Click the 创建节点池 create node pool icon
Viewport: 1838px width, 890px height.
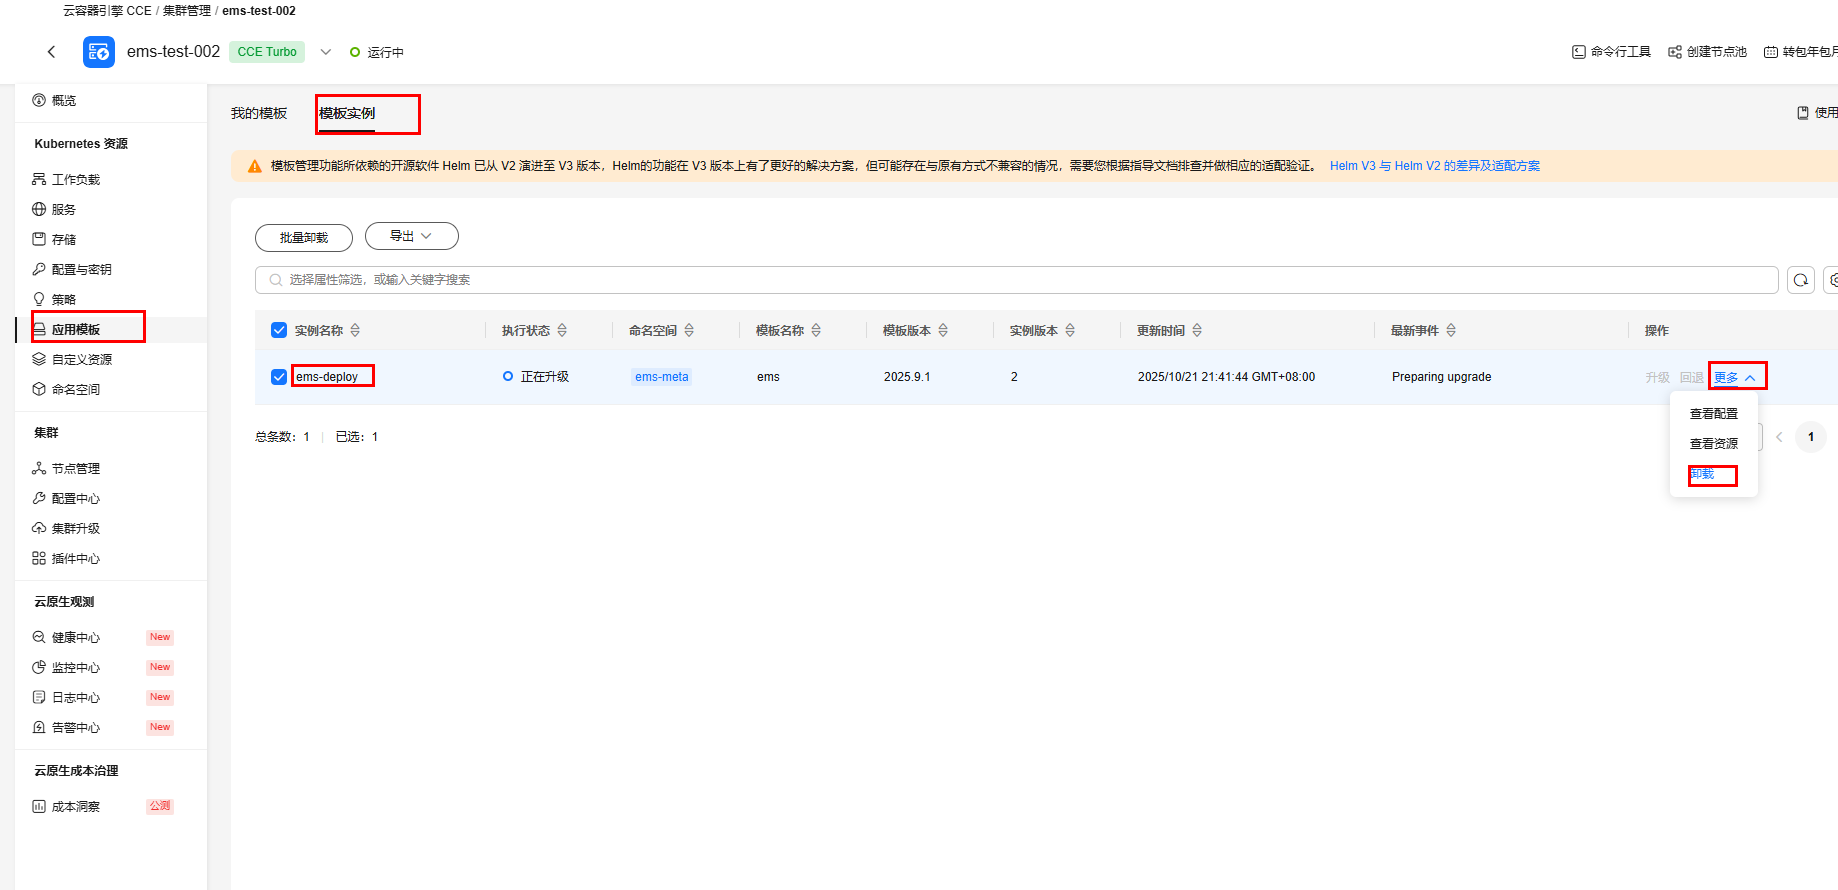click(x=1675, y=52)
